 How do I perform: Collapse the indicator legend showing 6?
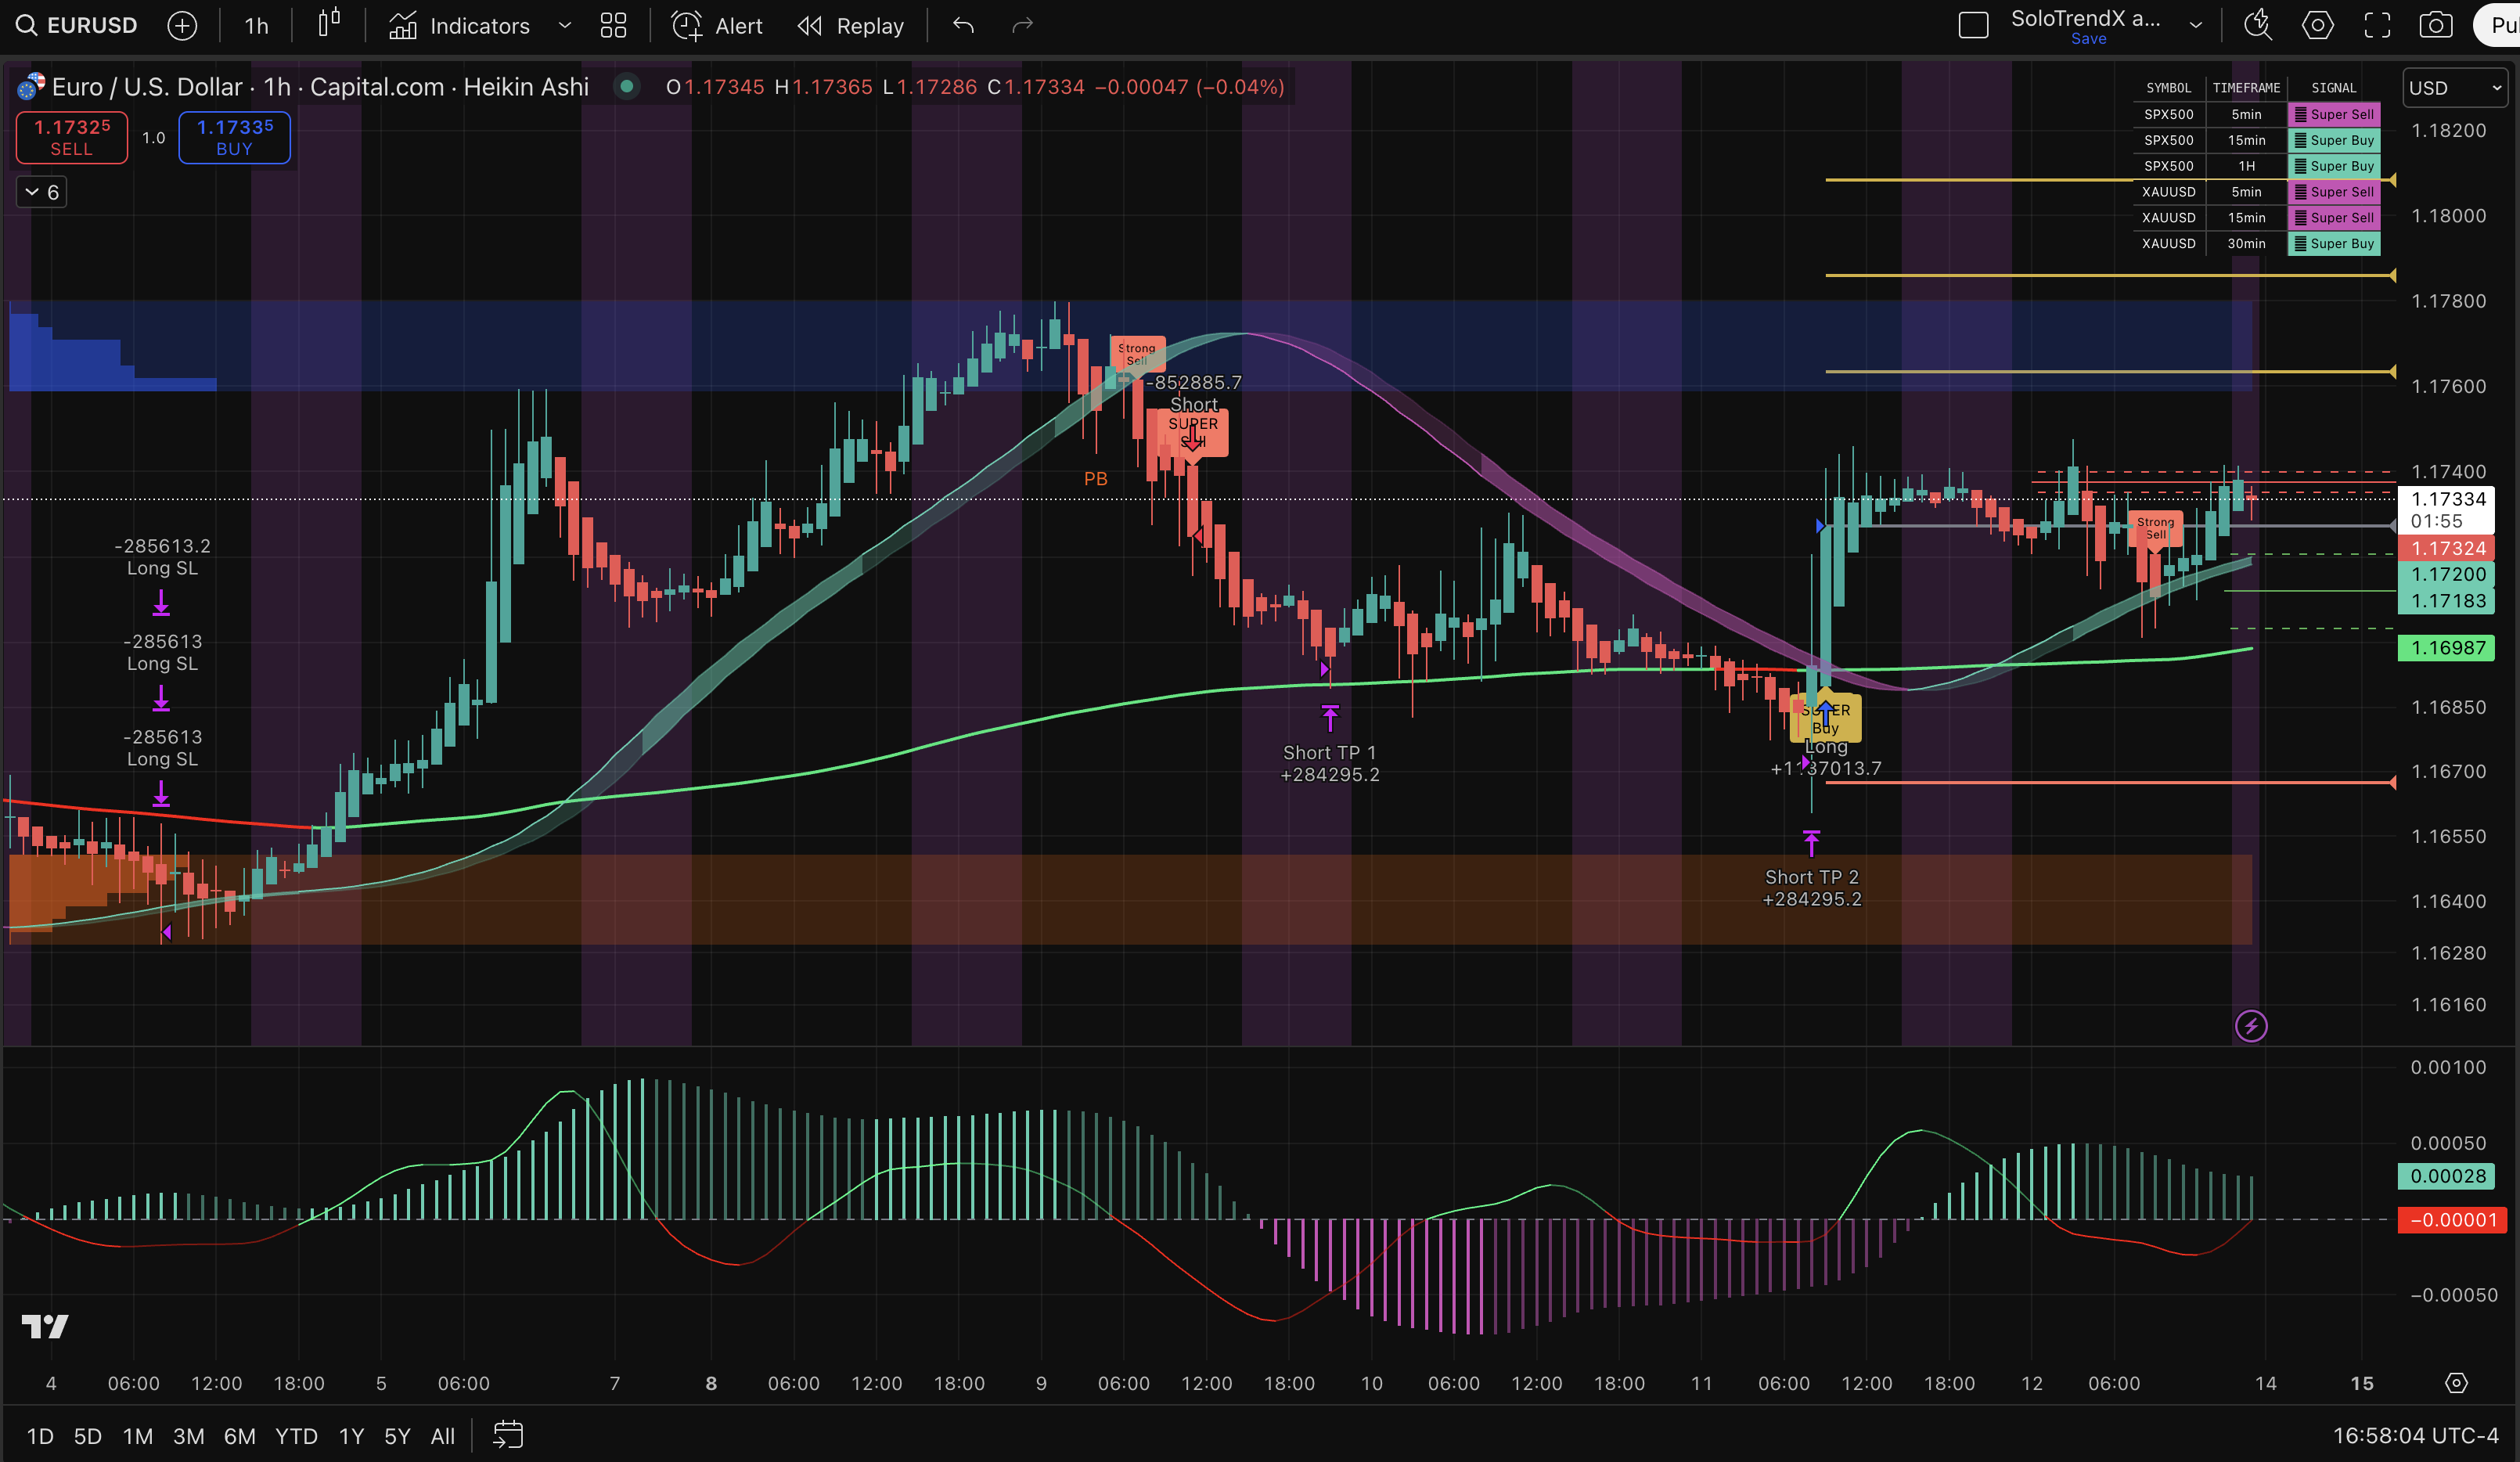42,192
